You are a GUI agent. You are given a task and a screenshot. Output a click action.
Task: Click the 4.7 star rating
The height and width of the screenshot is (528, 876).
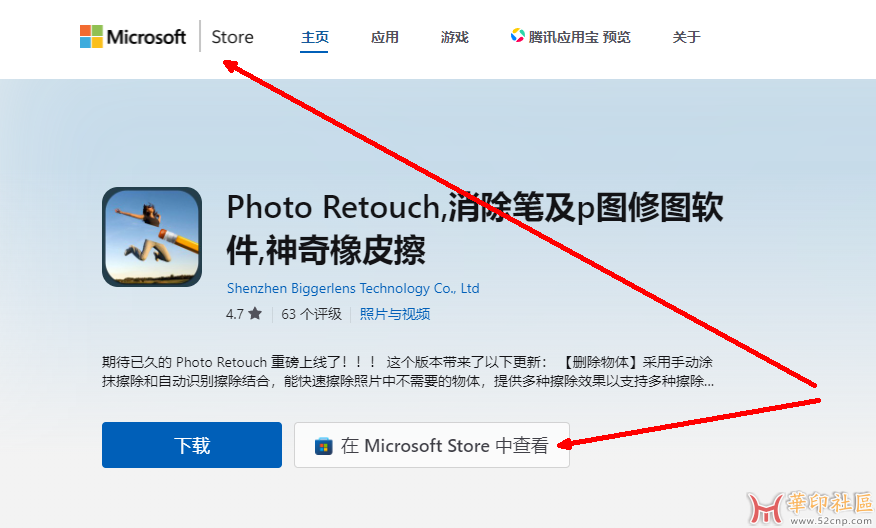pyautogui.click(x=244, y=314)
